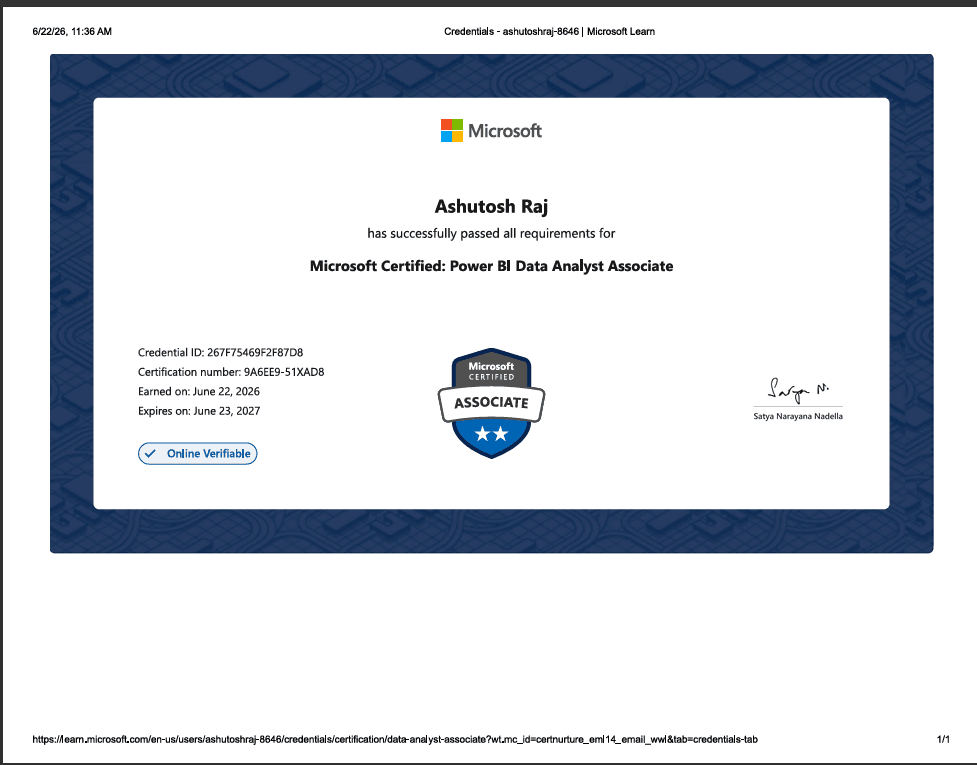This screenshot has width=977, height=765.
Task: Click the print timestamp 6/22/26, 11:36 AM
Action: tap(72, 31)
